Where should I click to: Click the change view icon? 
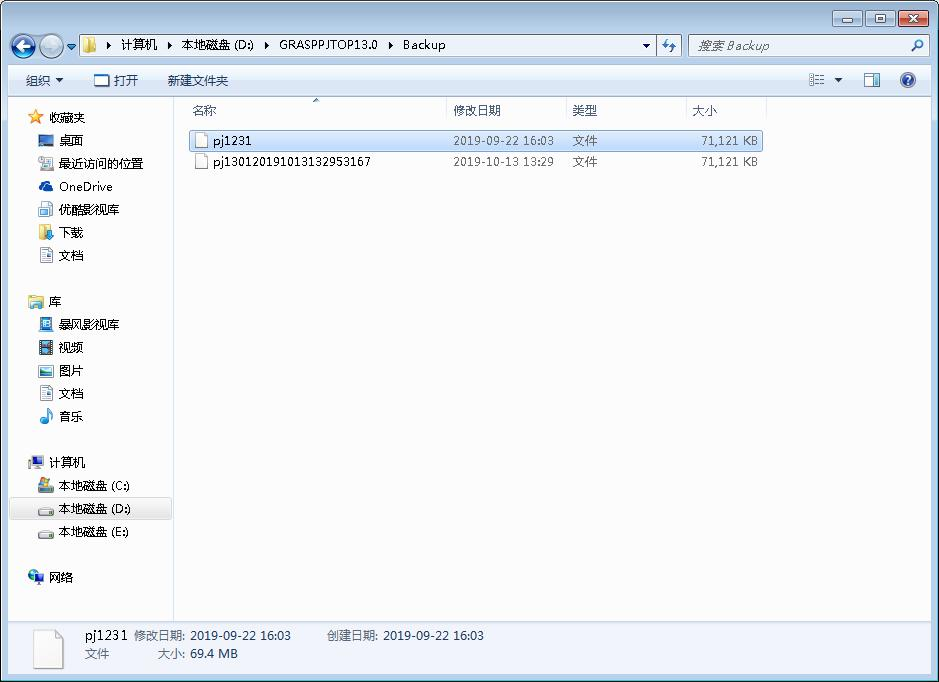(x=817, y=80)
